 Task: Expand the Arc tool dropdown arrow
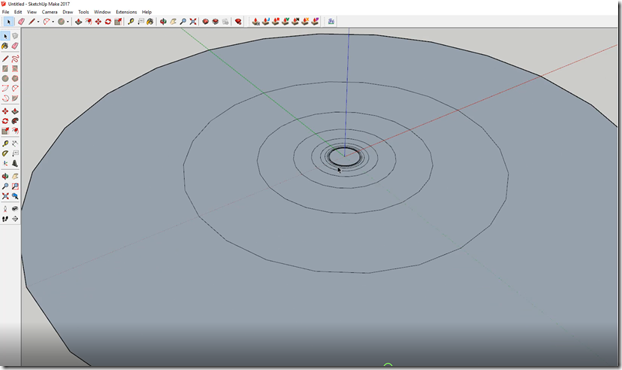click(x=53, y=22)
